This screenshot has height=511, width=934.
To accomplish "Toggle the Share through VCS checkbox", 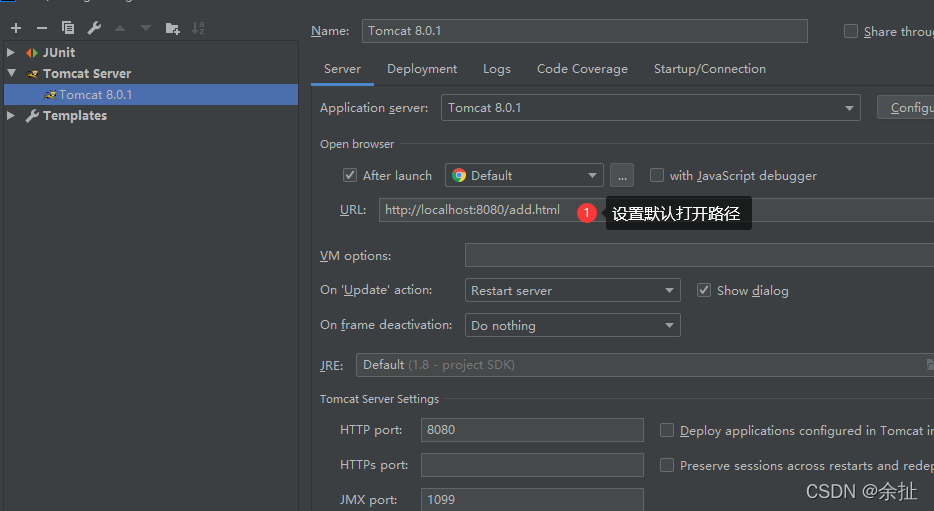I will pos(851,31).
